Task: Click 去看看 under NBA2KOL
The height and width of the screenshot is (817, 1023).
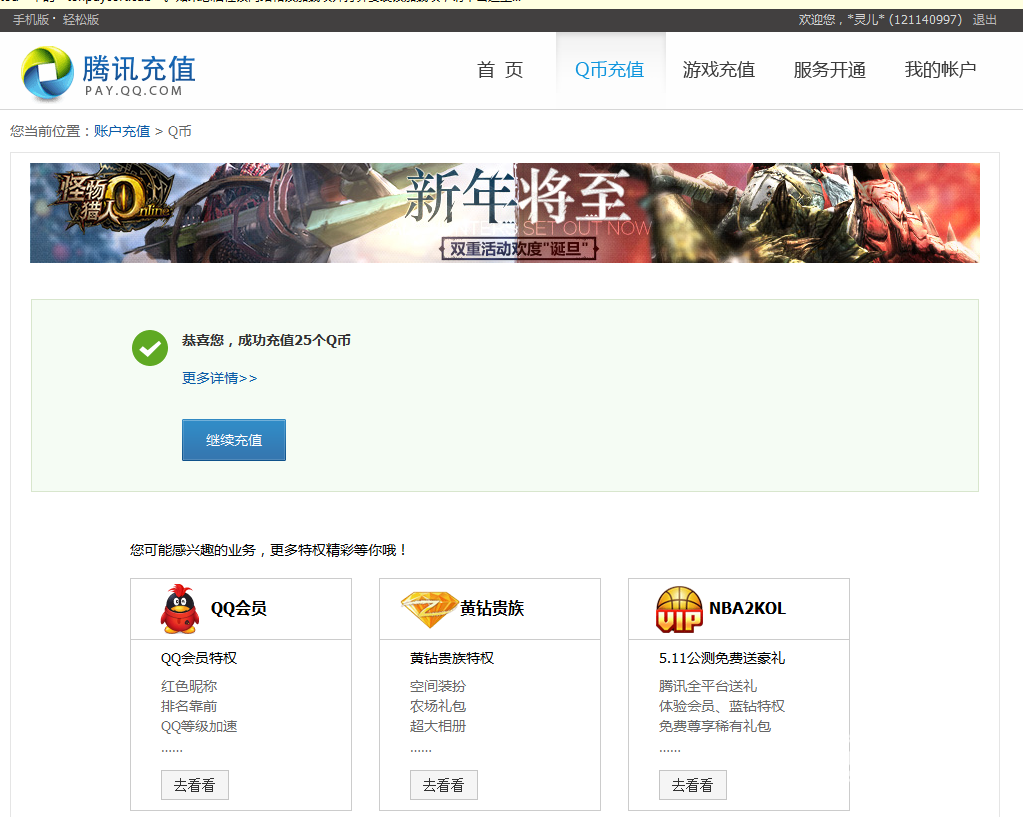Action: tap(692, 785)
